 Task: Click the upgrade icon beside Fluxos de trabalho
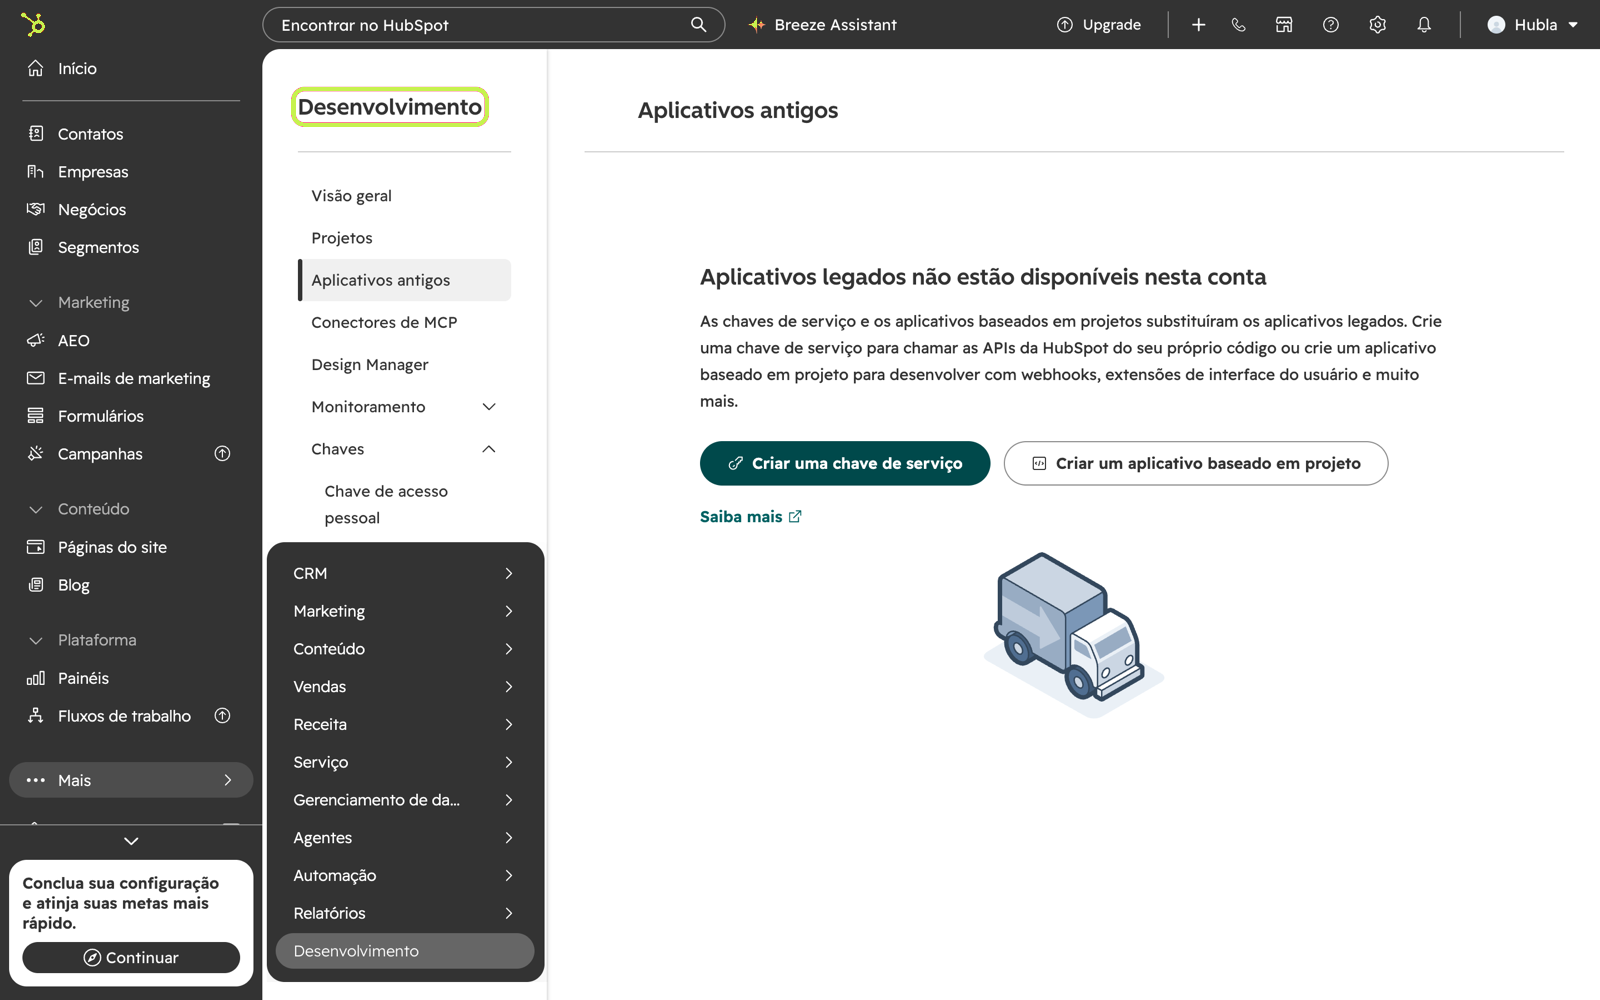coord(222,715)
